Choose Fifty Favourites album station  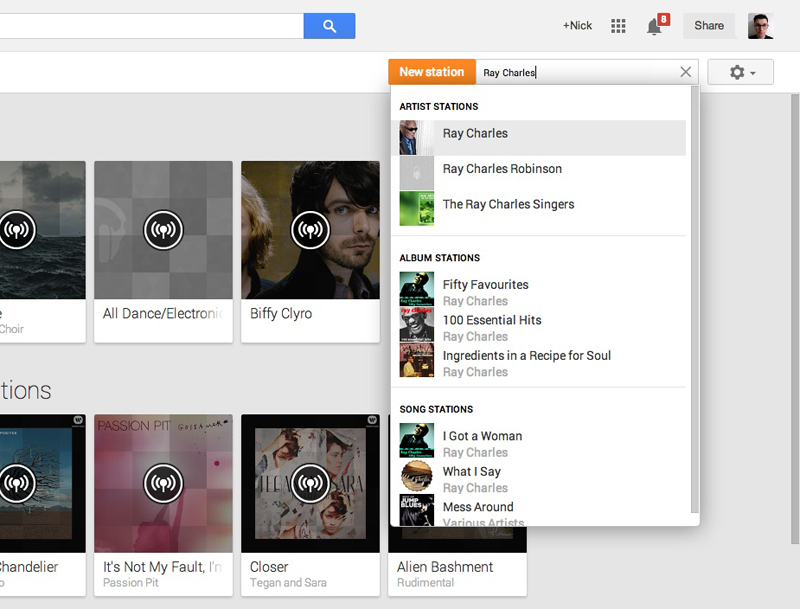(538, 289)
